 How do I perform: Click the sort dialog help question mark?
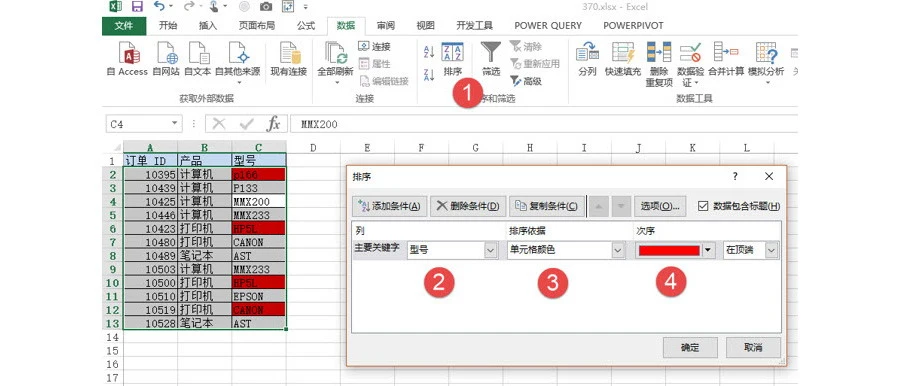click(x=735, y=176)
